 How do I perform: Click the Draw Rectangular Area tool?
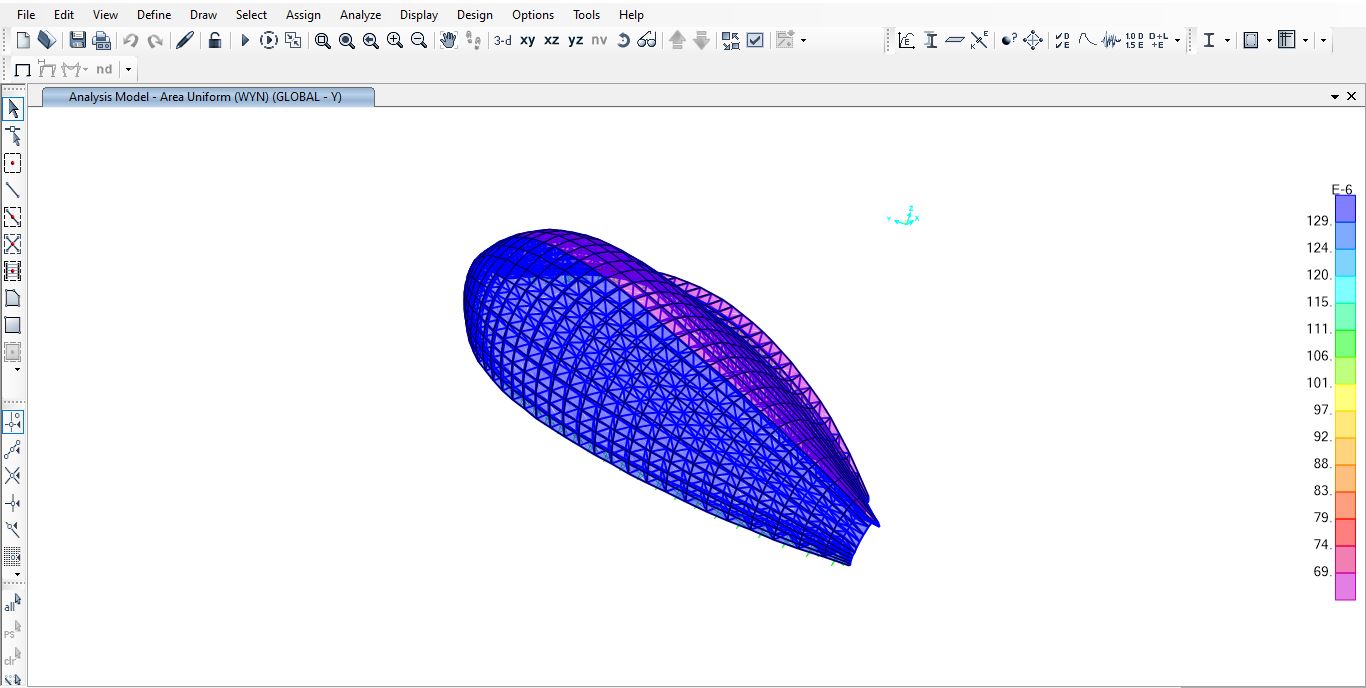pos(13,325)
